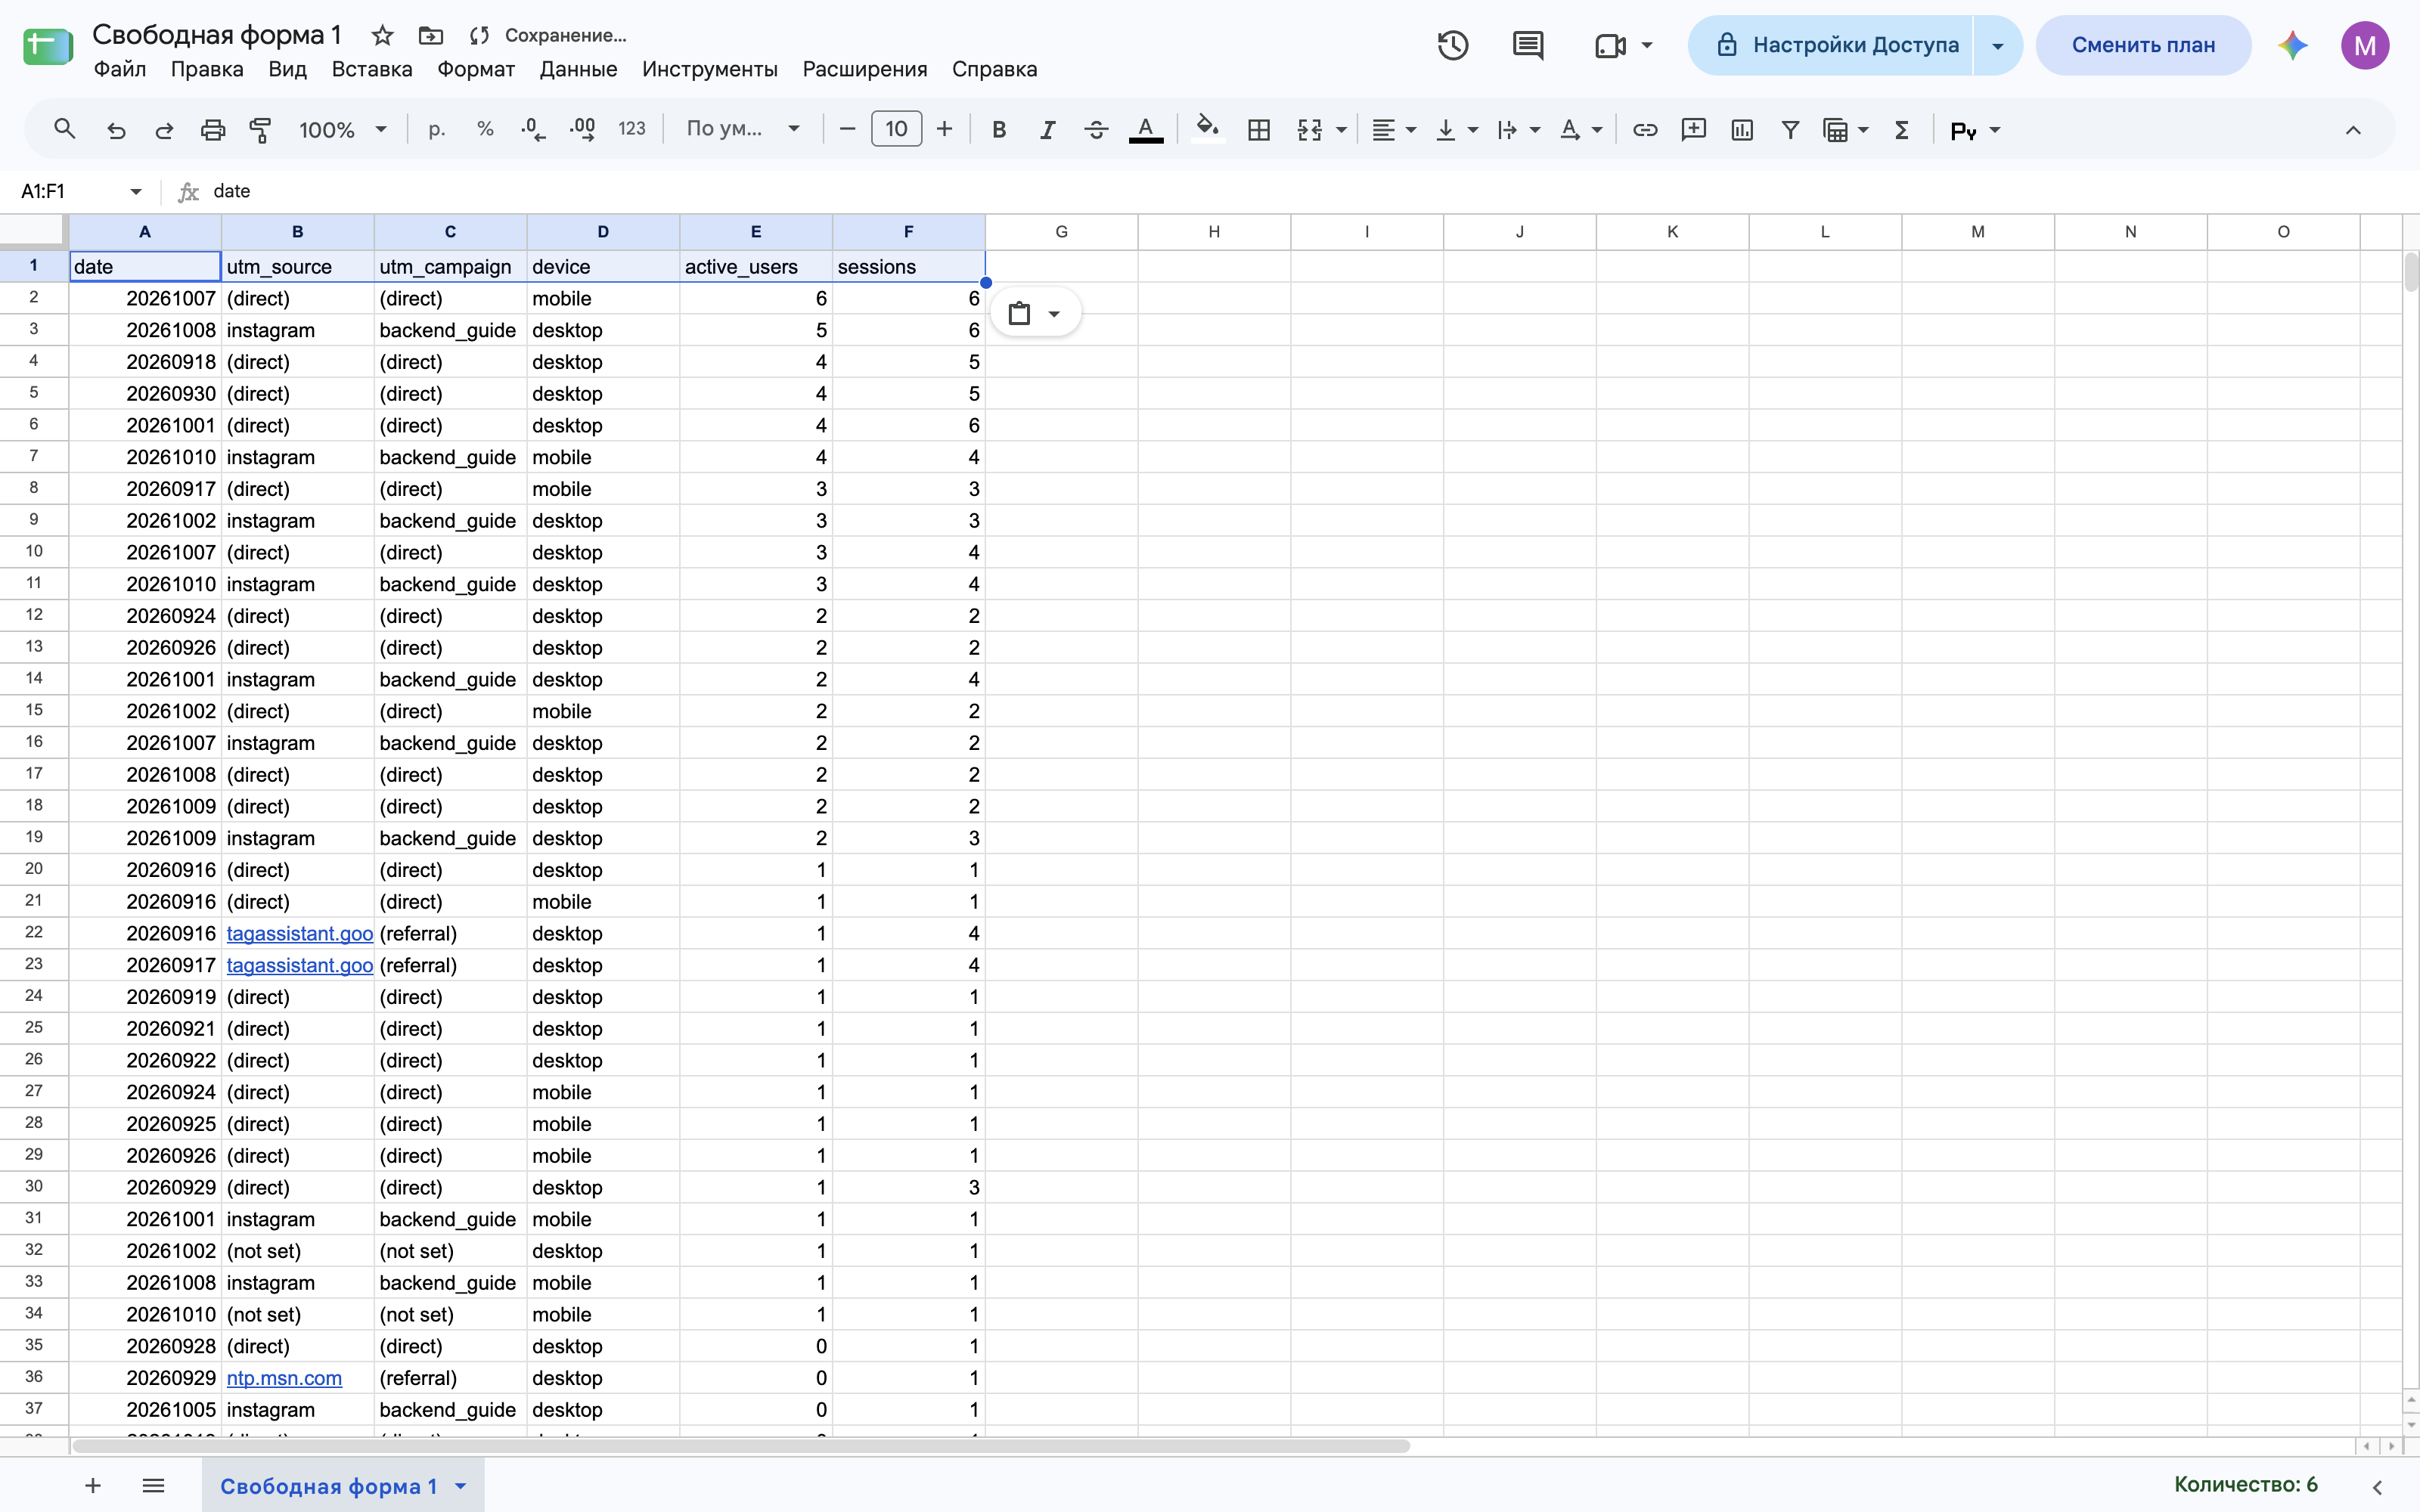
Task: Increase font size with plus button
Action: click(944, 129)
